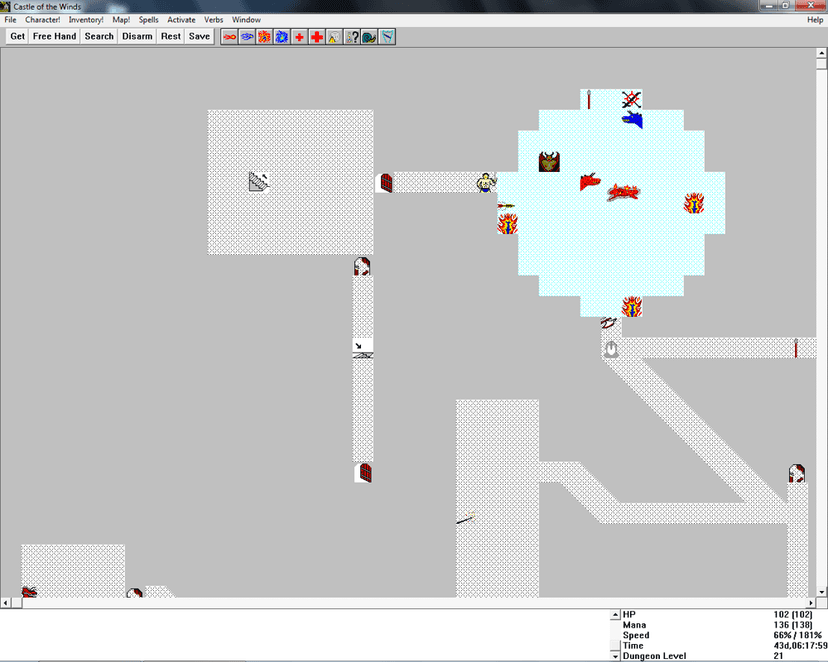The image size is (828, 662).
Task: Click the Time value 43d,06:17:59
Action: pyautogui.click(x=800, y=646)
